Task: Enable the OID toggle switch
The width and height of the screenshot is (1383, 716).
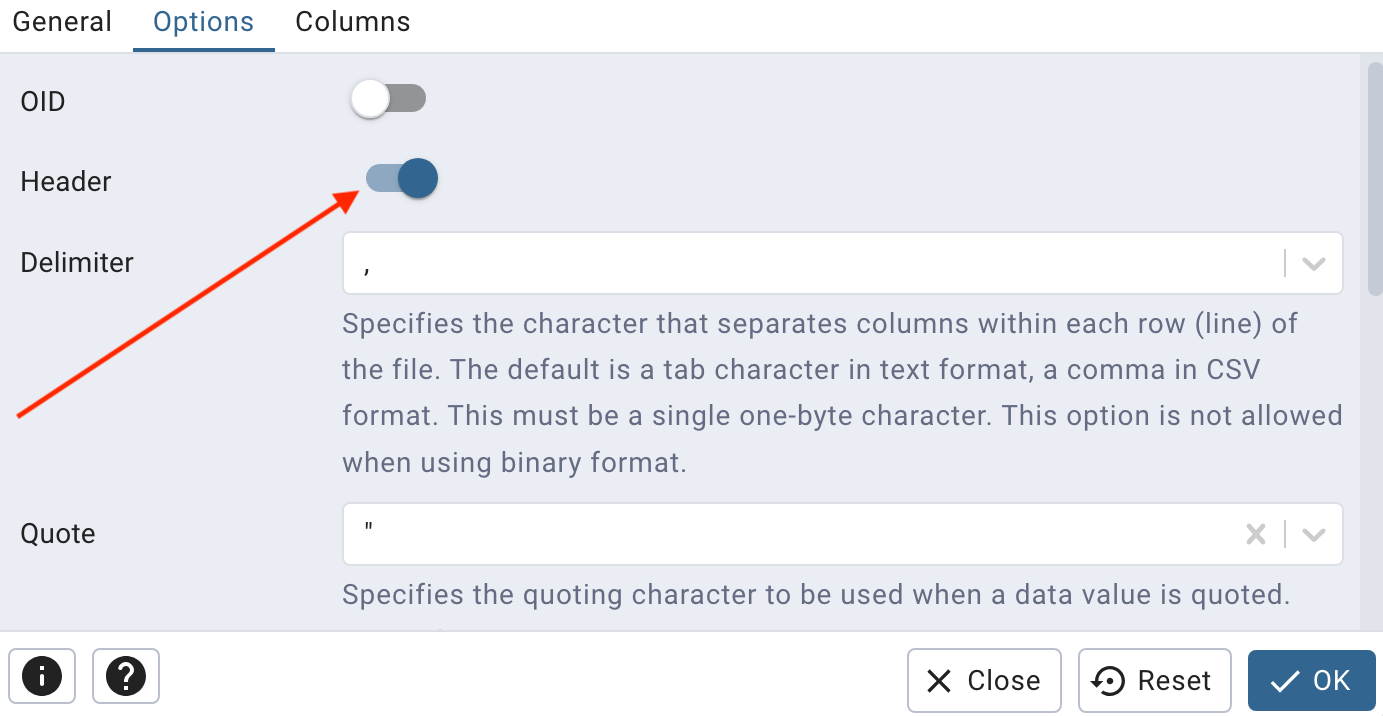Action: pyautogui.click(x=389, y=99)
